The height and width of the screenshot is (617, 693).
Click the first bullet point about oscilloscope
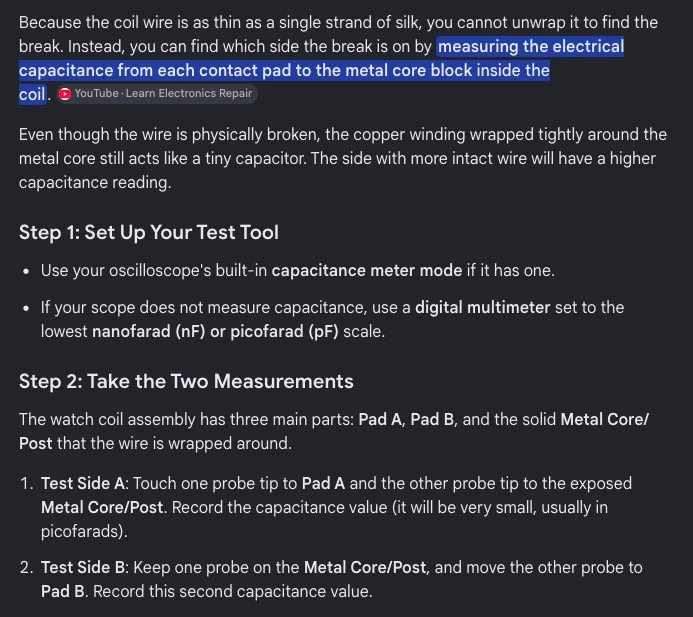tap(298, 270)
